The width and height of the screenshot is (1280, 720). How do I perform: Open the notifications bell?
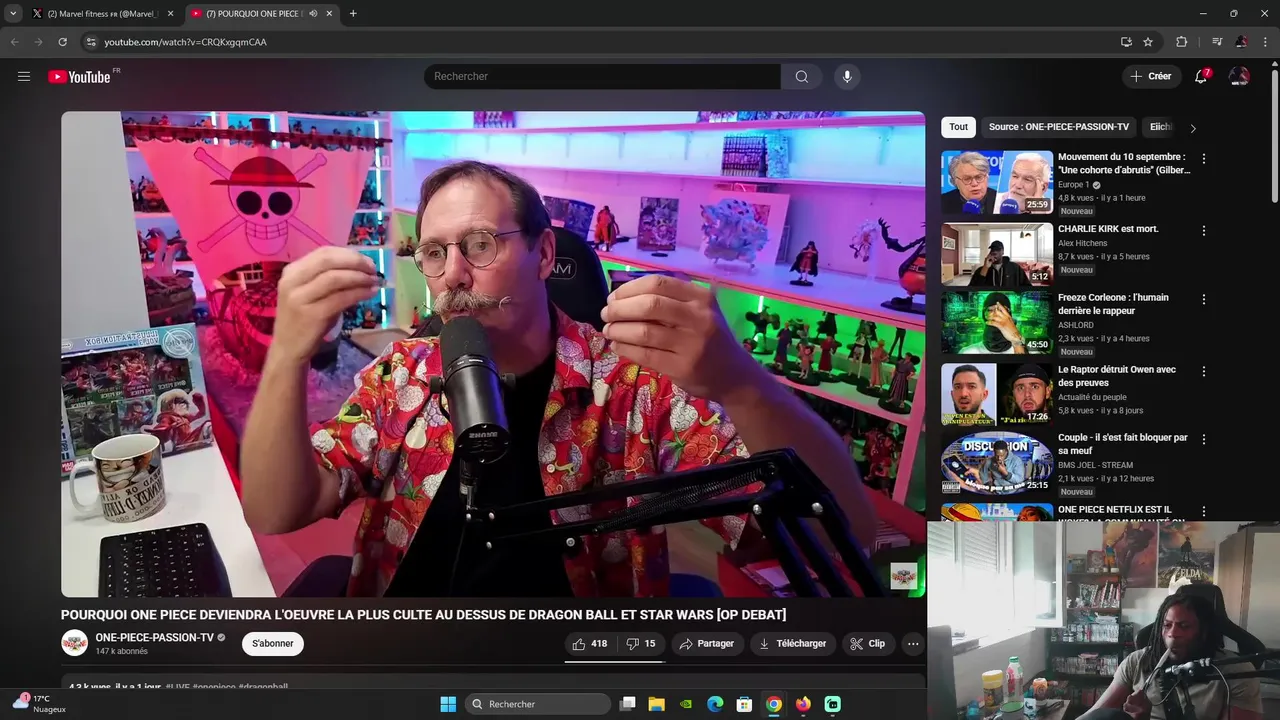click(x=1201, y=76)
